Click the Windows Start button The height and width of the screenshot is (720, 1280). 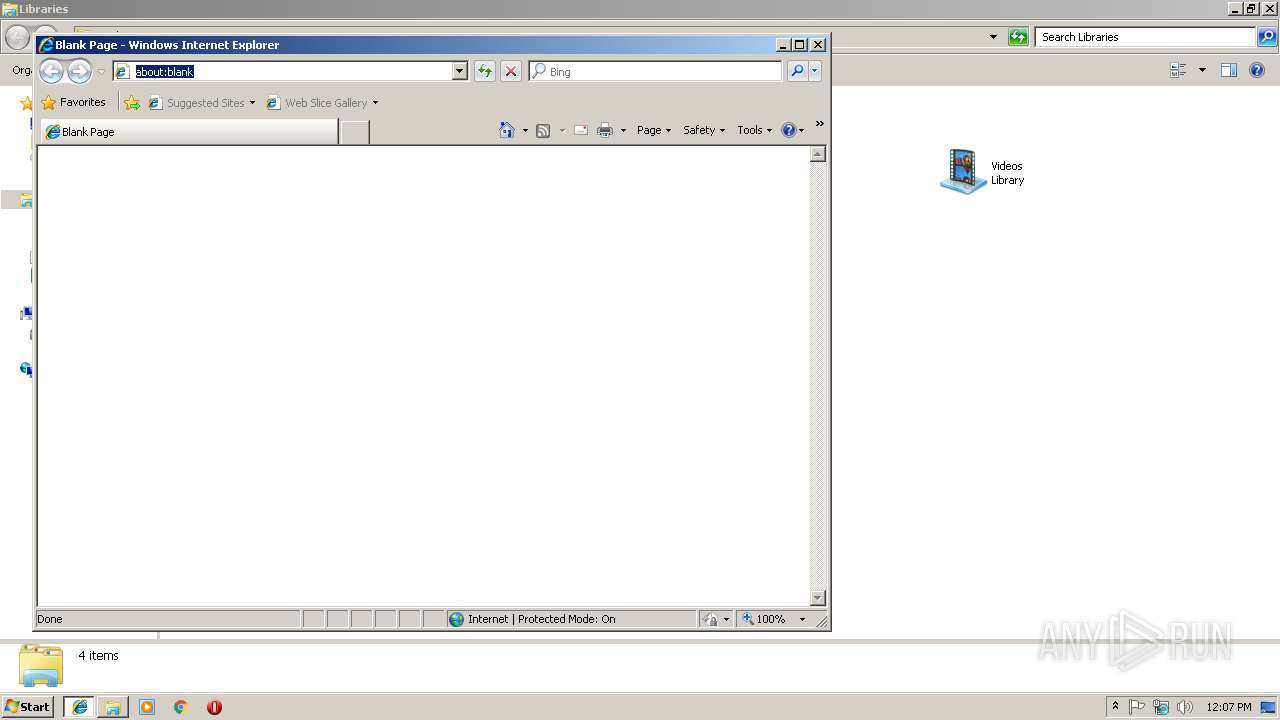28,706
